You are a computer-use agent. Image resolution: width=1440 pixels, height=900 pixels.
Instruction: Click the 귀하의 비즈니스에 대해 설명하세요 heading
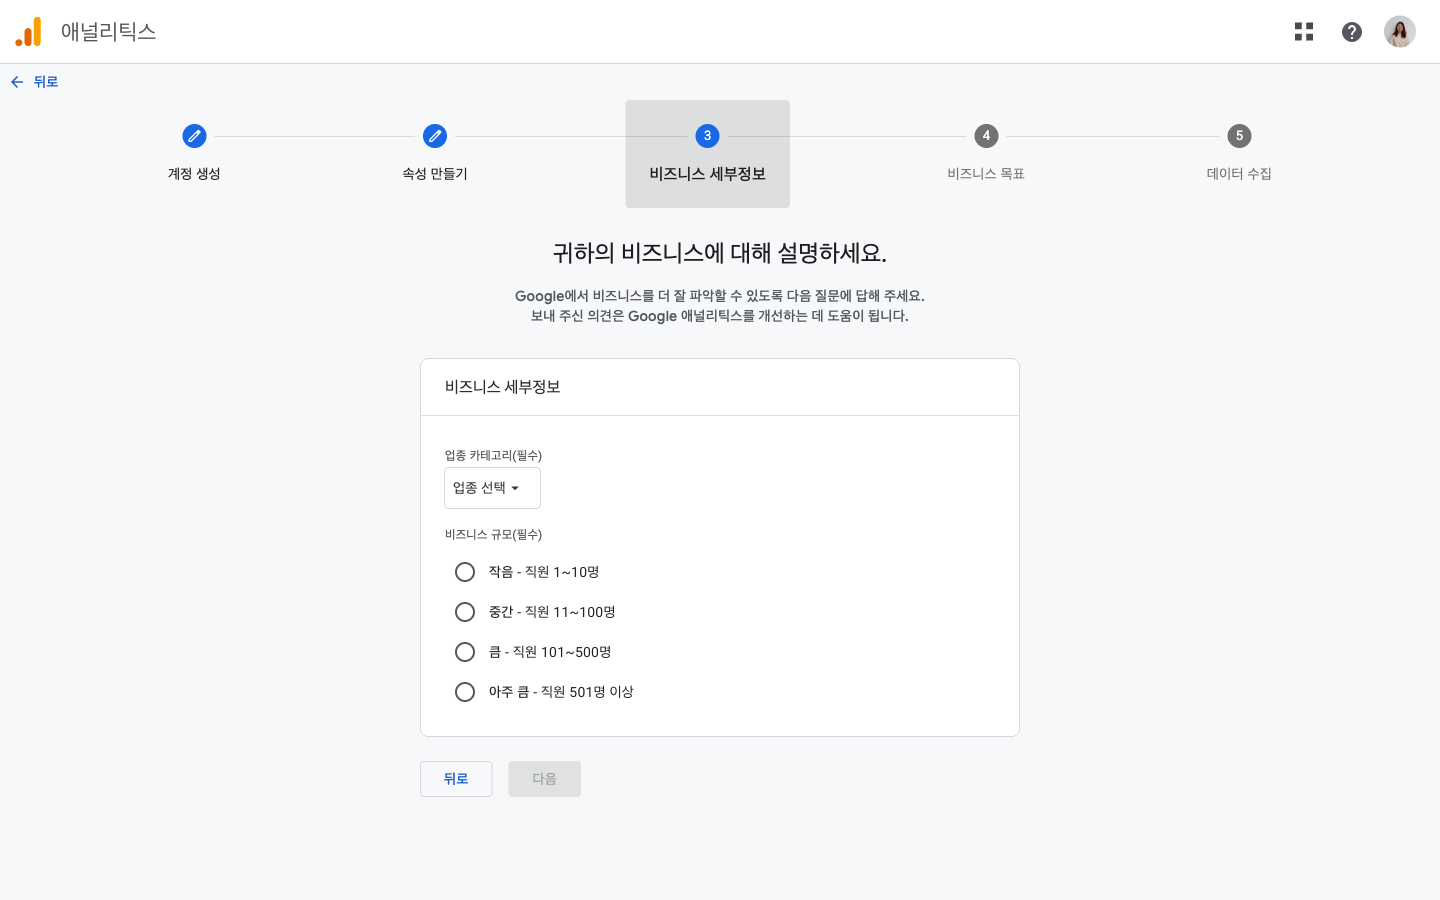click(720, 253)
